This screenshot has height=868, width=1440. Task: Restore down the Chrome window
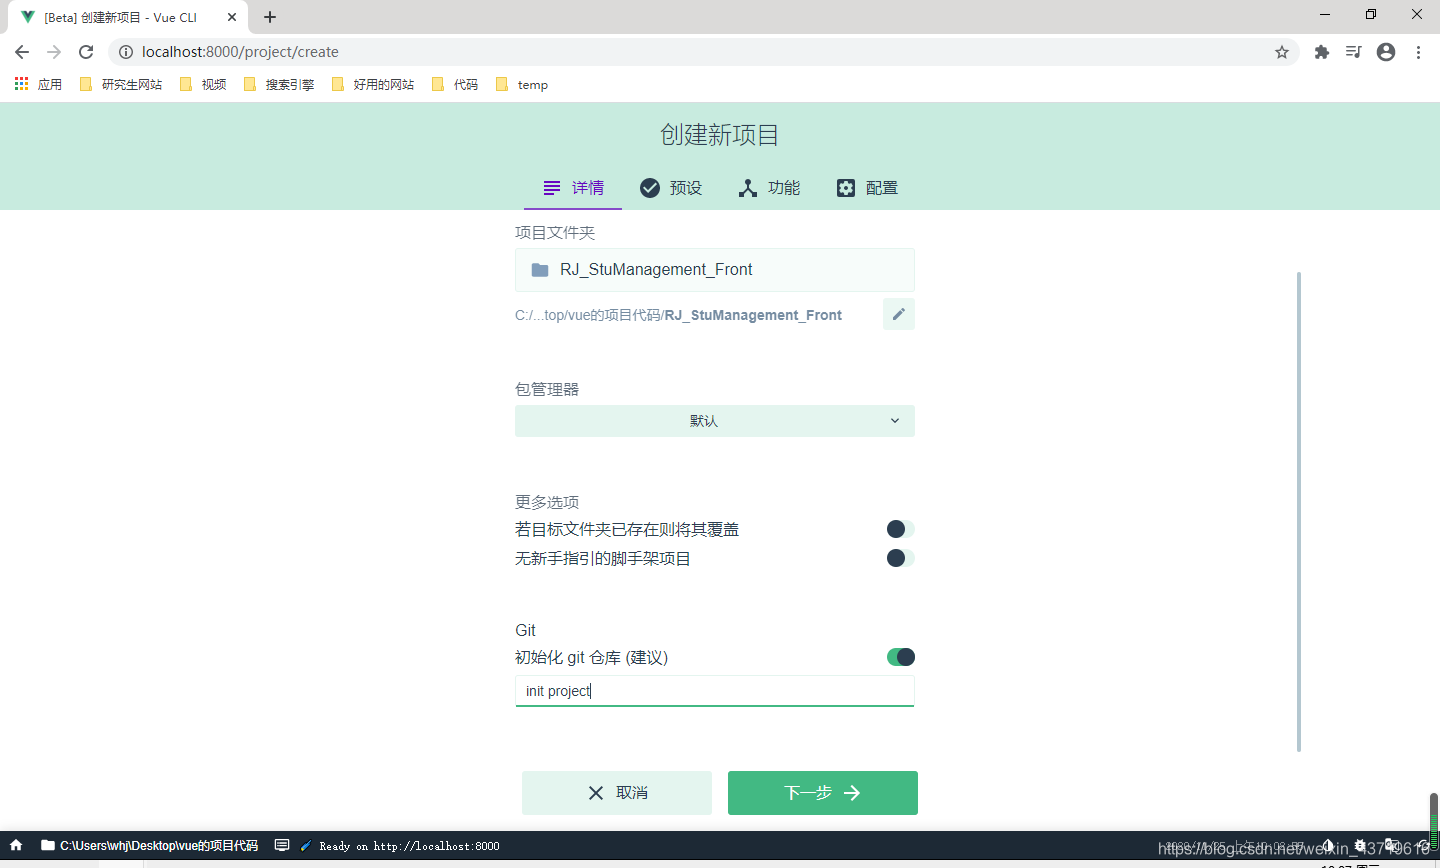1371,15
